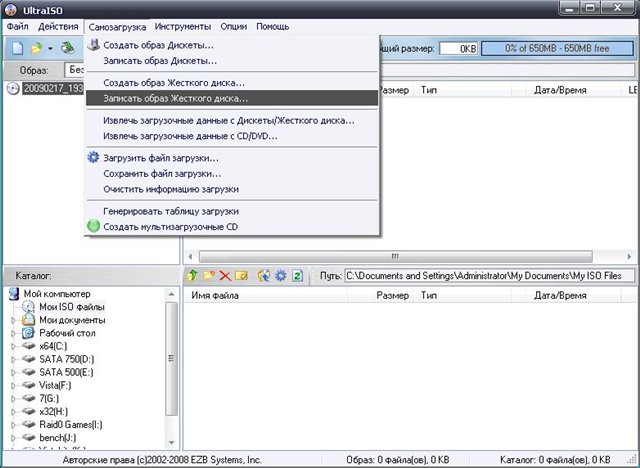Click the drive icon of x64(C:)
Screen dimensions: 640x468
(29, 346)
